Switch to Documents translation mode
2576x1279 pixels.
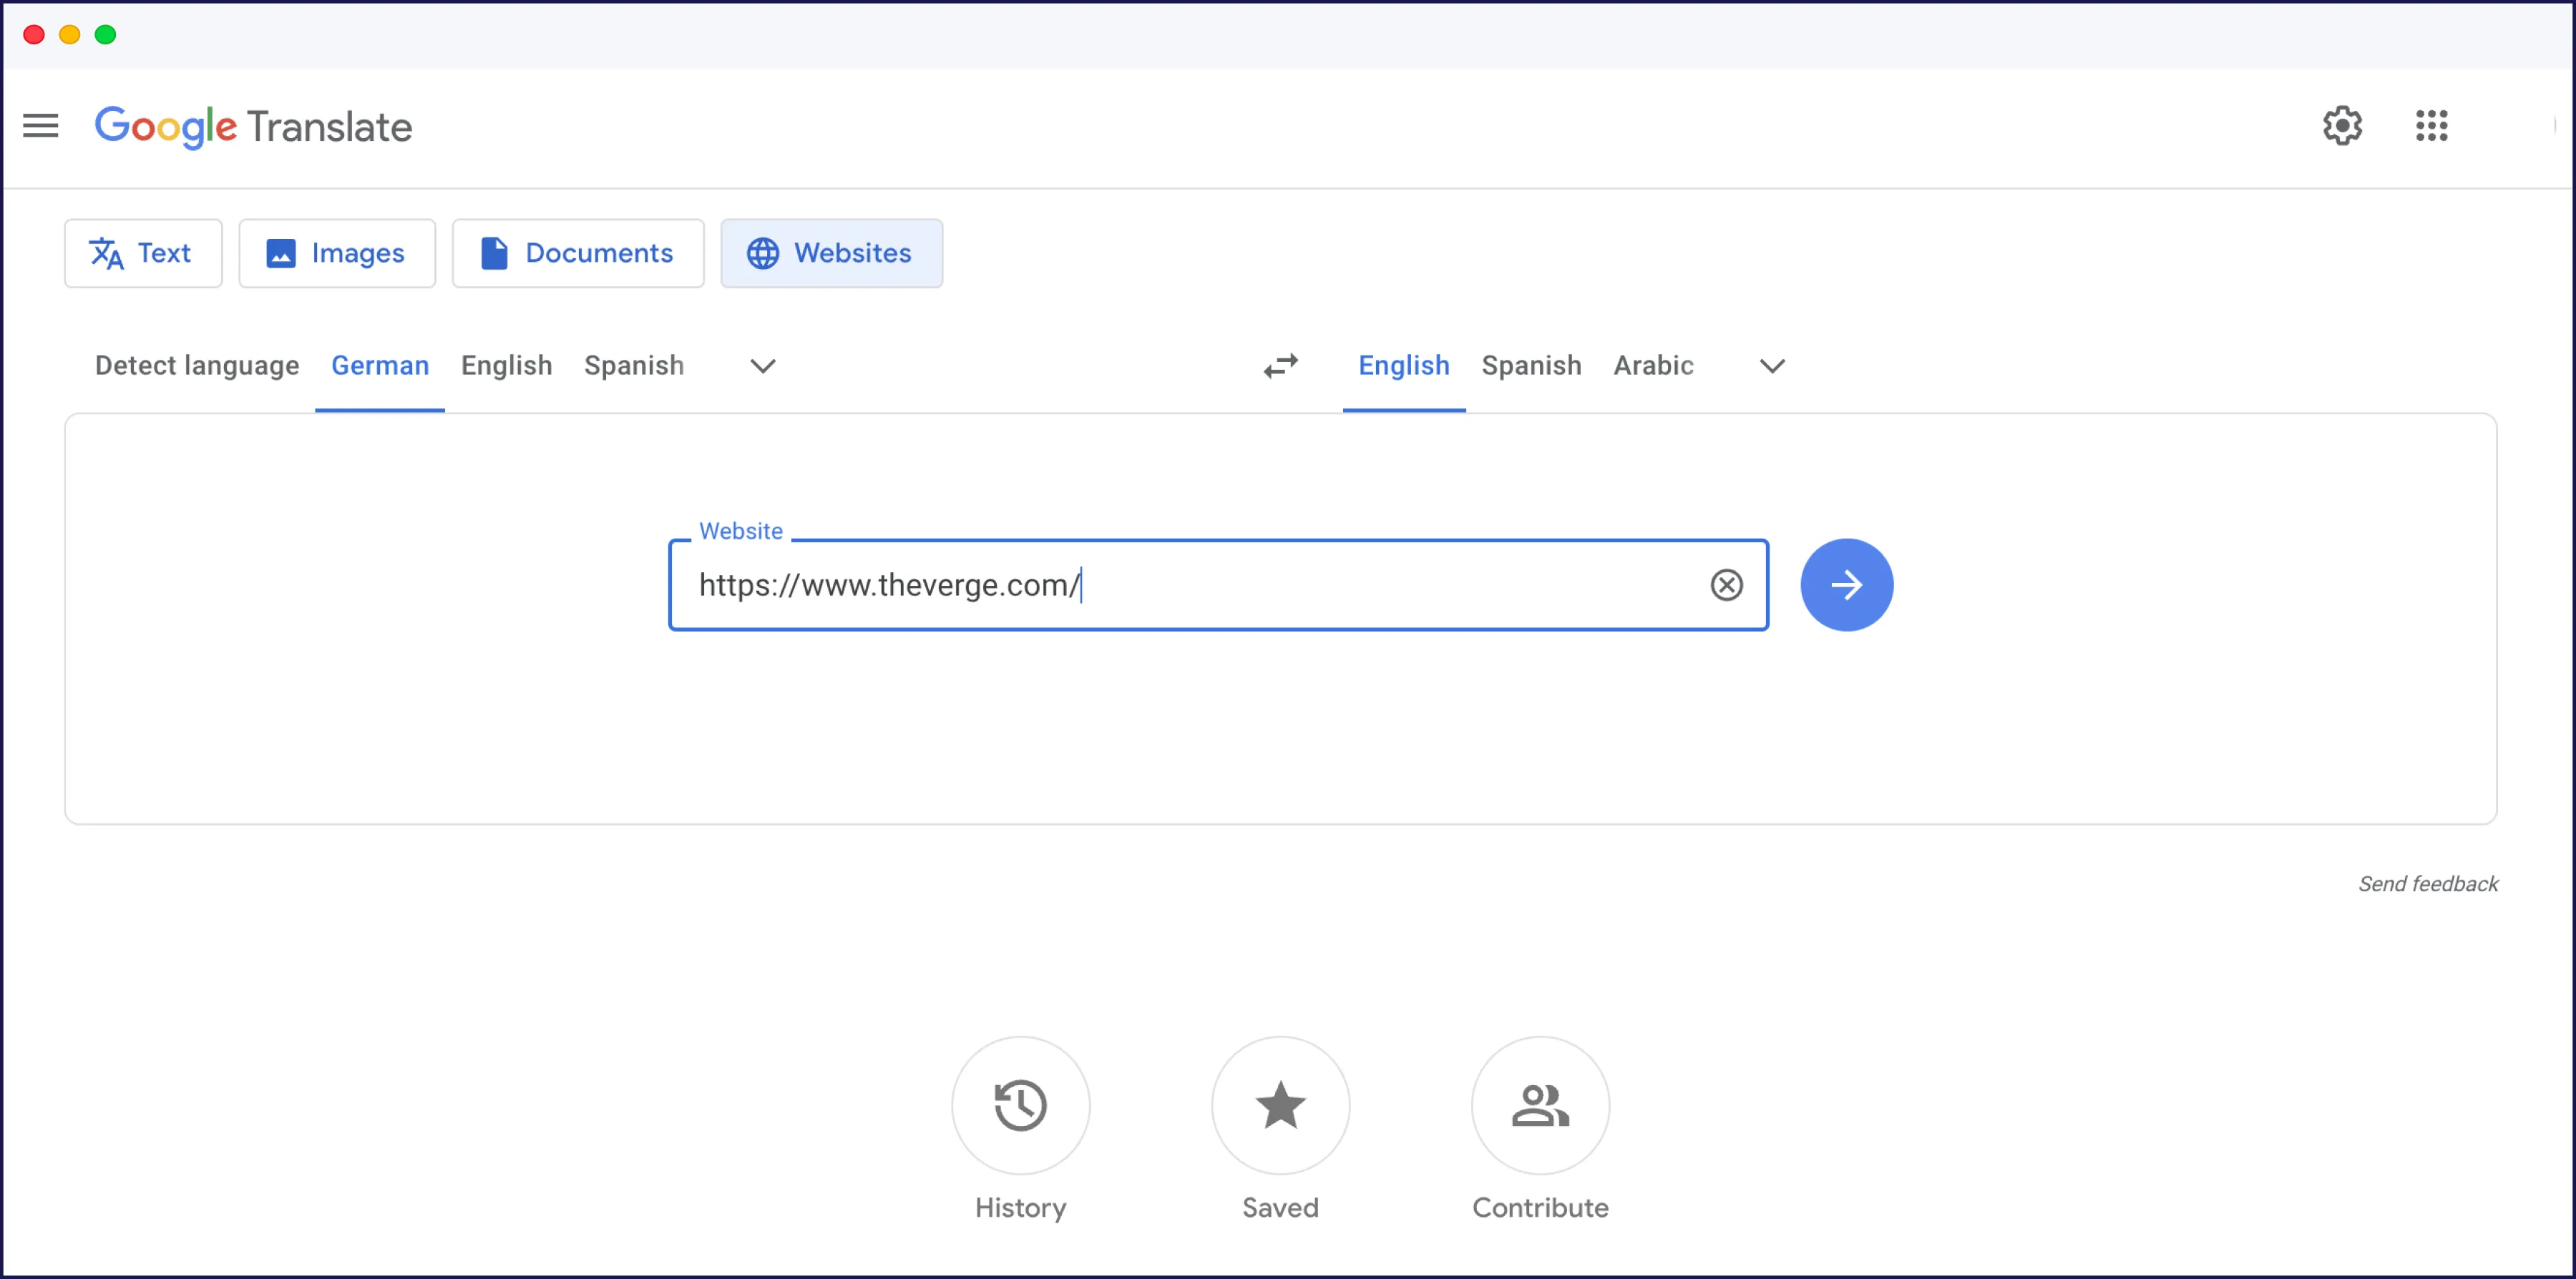click(578, 253)
